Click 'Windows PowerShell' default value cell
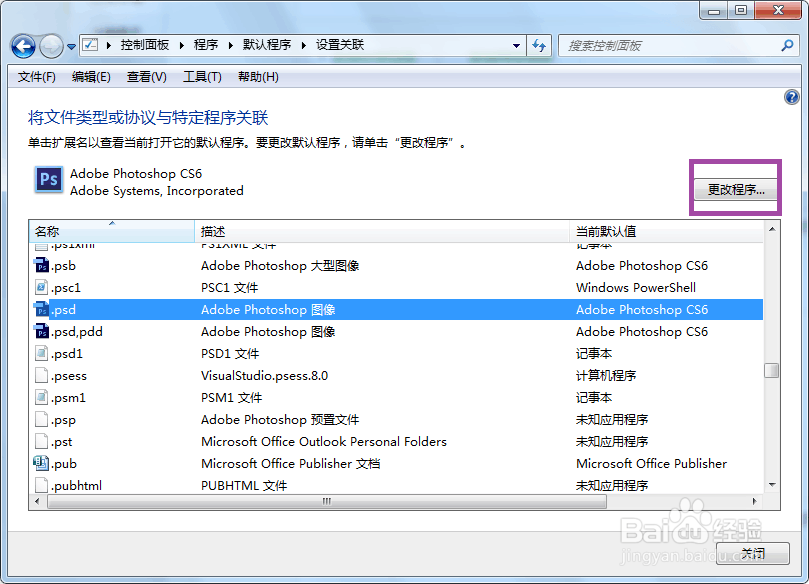 pyautogui.click(x=636, y=287)
